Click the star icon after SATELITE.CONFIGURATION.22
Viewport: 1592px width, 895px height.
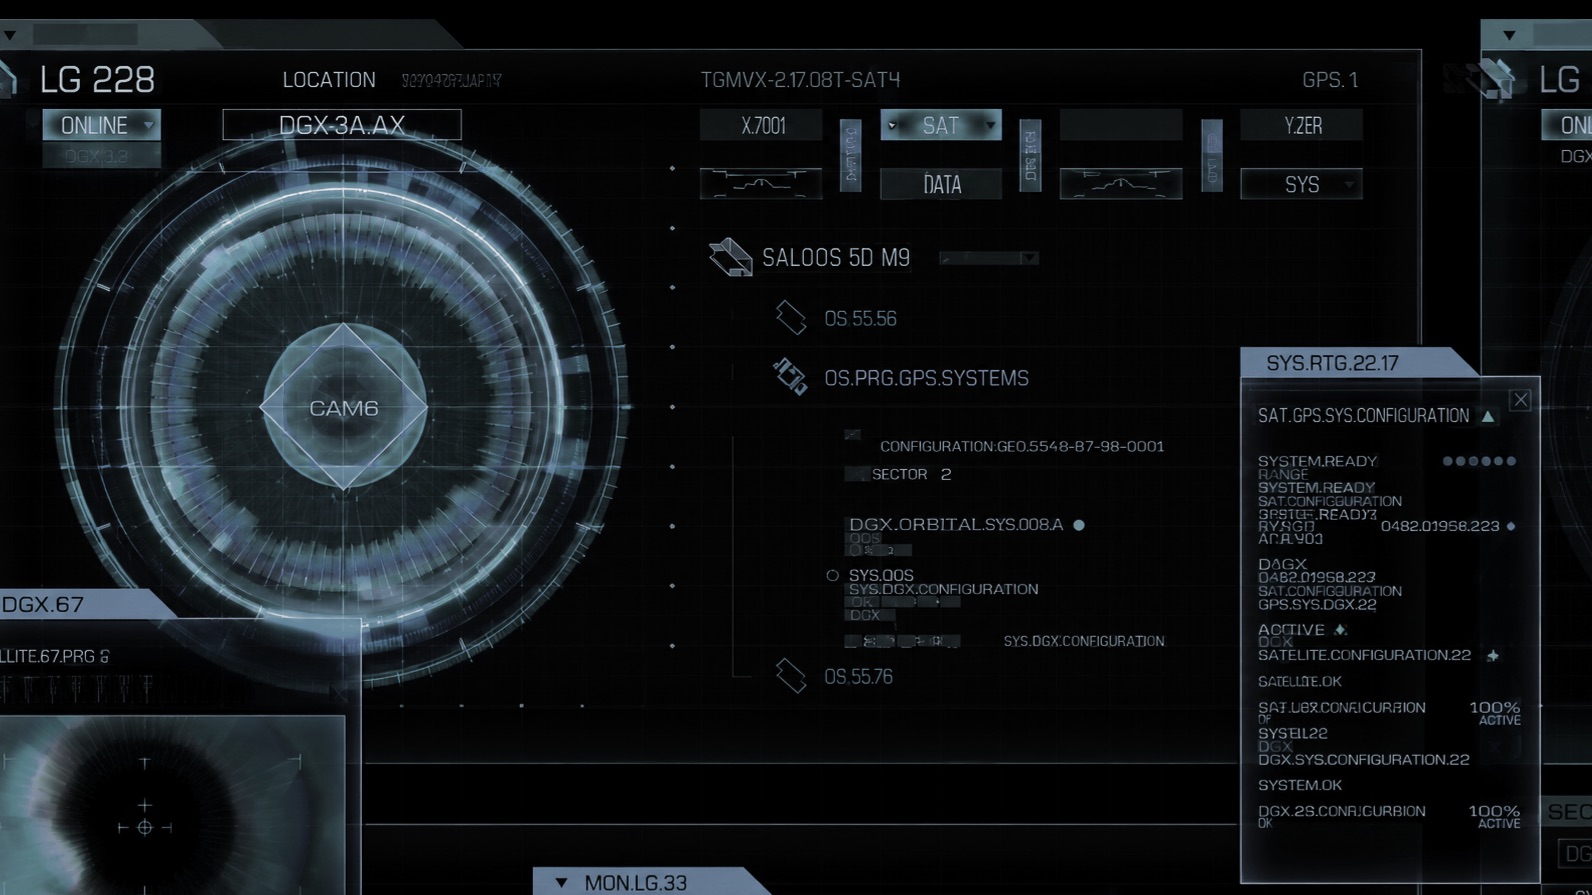1492,656
